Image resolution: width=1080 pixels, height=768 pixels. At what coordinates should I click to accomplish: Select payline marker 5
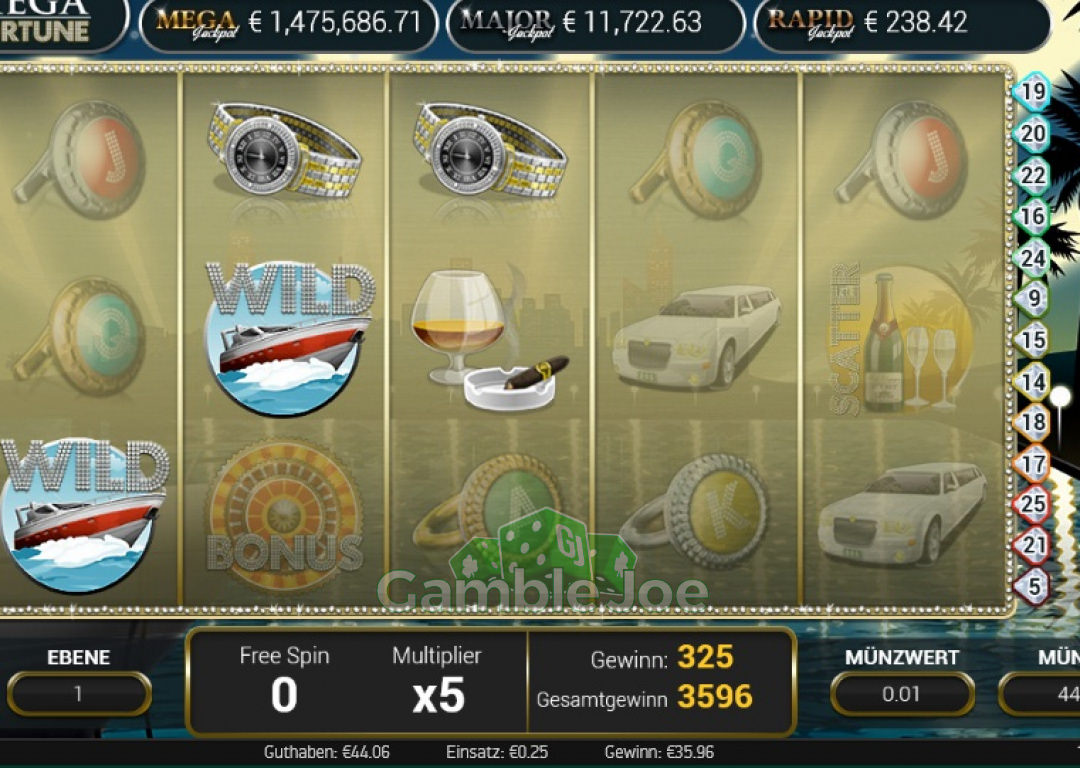click(x=1032, y=587)
